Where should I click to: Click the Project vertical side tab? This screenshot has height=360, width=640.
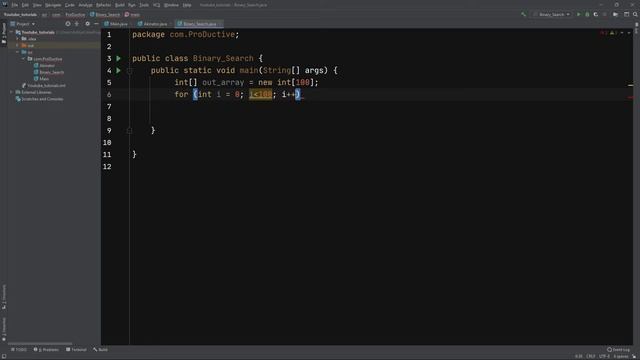point(4,33)
